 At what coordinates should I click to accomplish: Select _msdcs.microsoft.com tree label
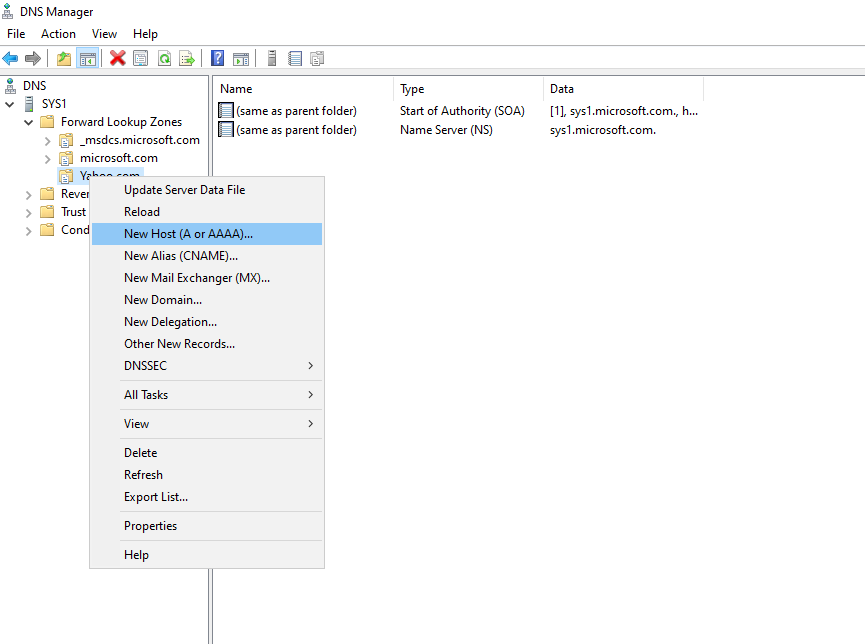click(140, 140)
